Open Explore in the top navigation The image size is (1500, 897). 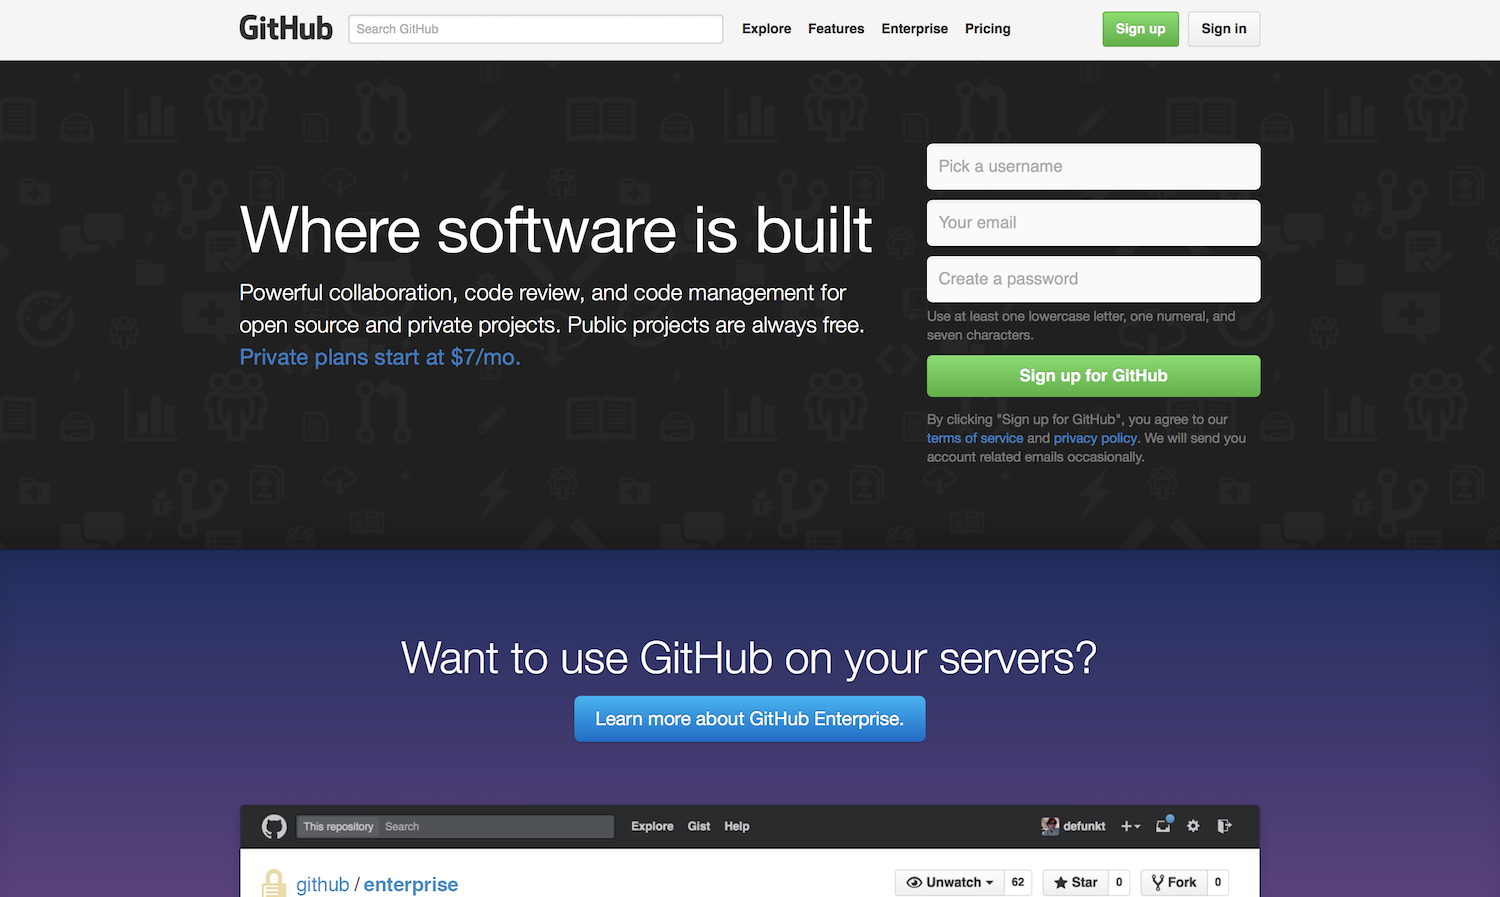point(766,29)
